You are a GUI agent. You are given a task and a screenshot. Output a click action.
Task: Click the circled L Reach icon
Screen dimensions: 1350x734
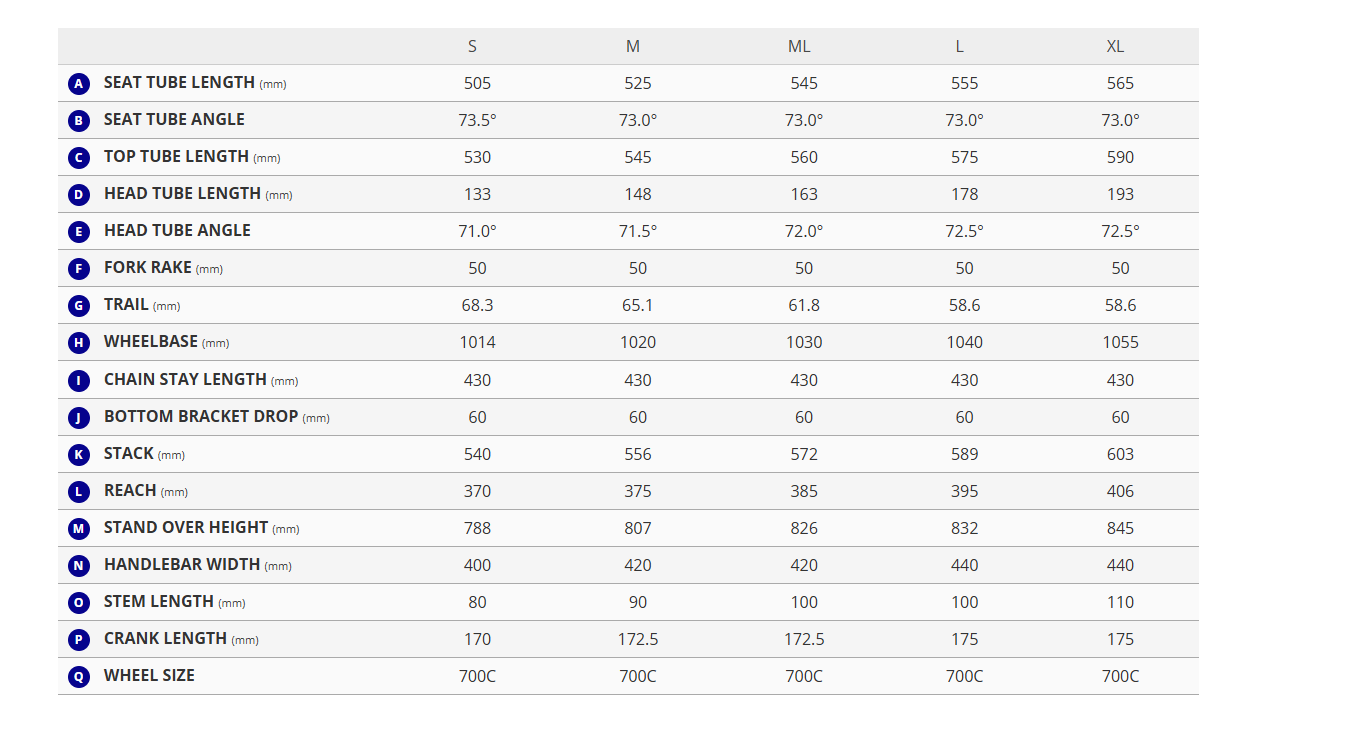(79, 492)
